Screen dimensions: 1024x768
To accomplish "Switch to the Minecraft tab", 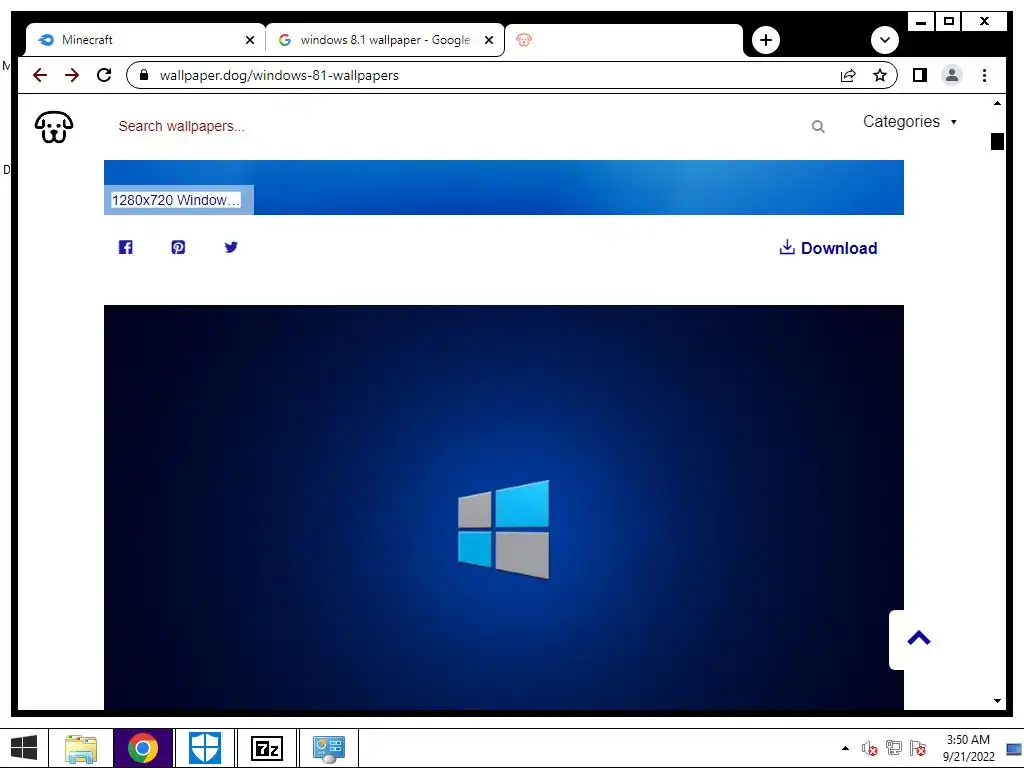I will (145, 40).
